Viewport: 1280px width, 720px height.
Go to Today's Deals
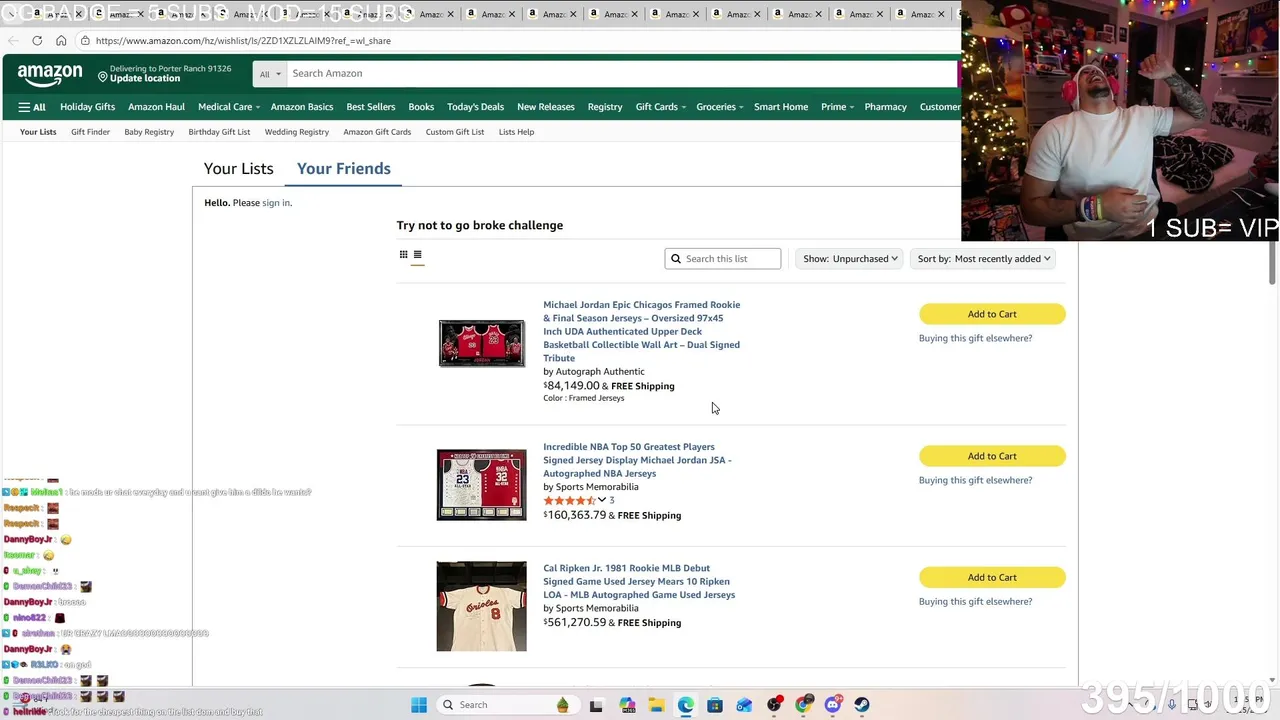[x=476, y=107]
